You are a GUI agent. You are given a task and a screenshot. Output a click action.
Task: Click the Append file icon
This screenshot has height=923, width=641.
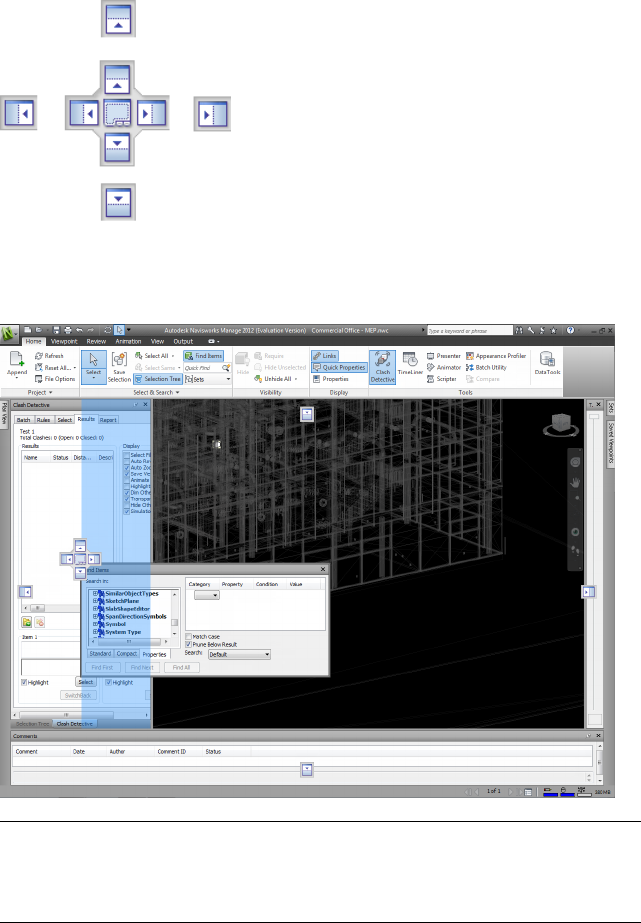click(16, 359)
